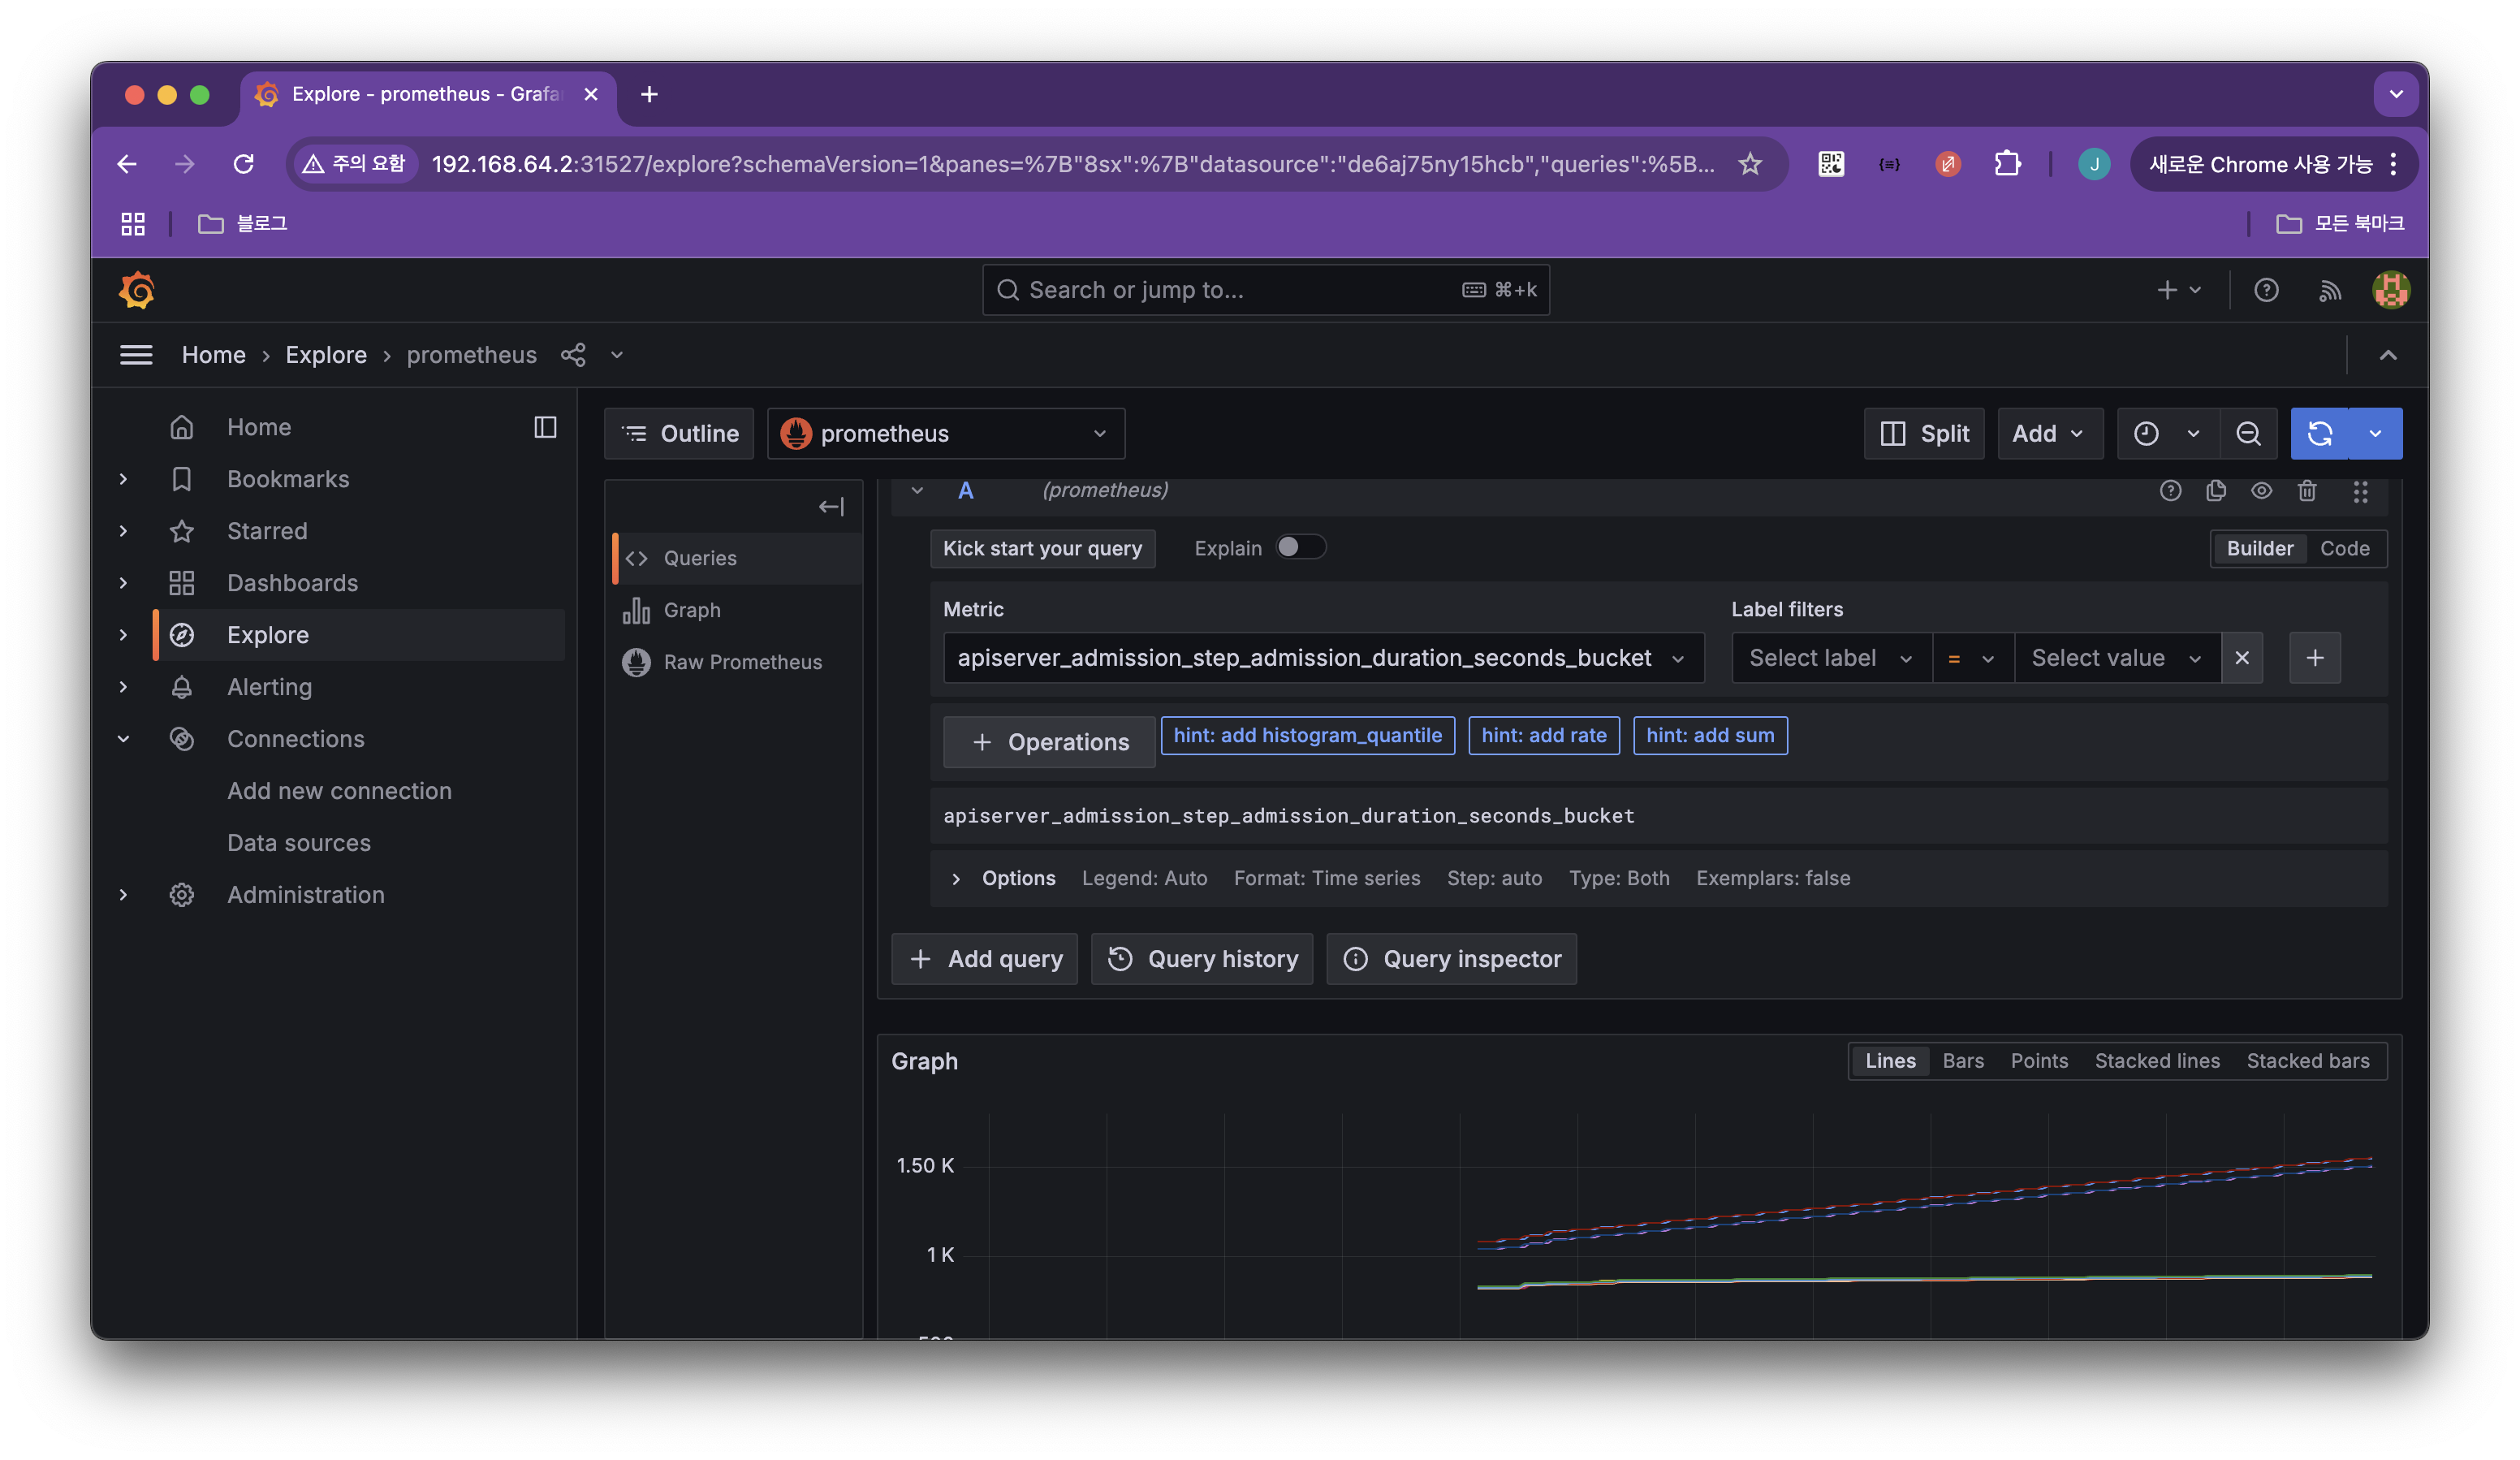Viewport: 2520px width, 1460px height.
Task: Click the Split pane button
Action: tap(1924, 433)
